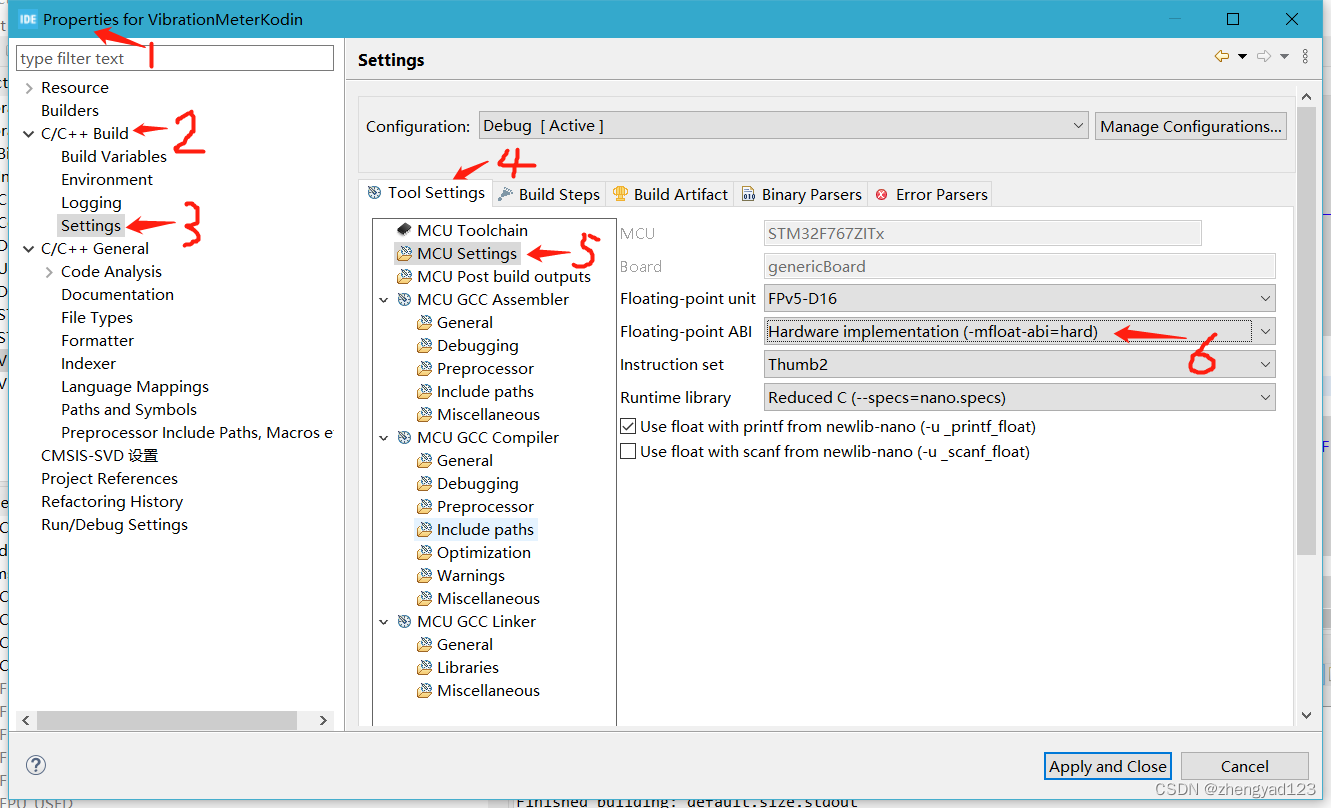Click the back navigation arrow icon
Viewport: 1331px width, 808px height.
tap(1221, 57)
